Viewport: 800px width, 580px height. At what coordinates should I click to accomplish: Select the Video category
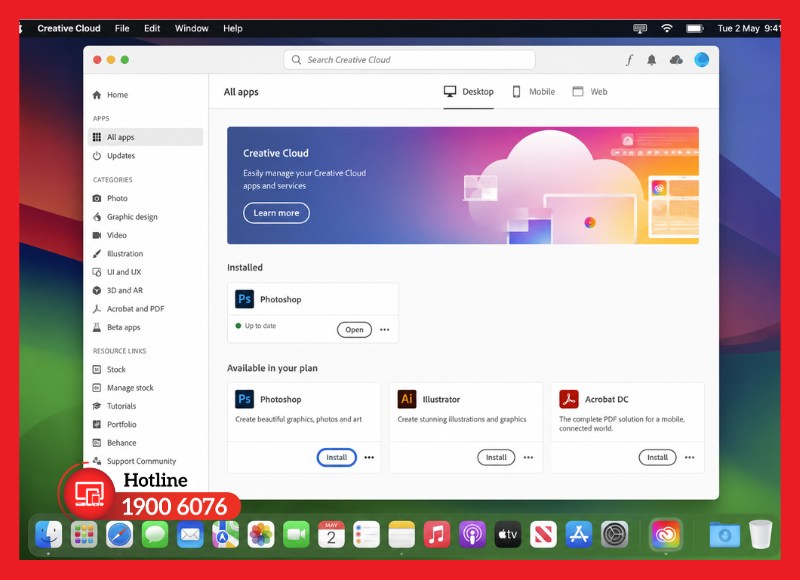tap(109, 235)
